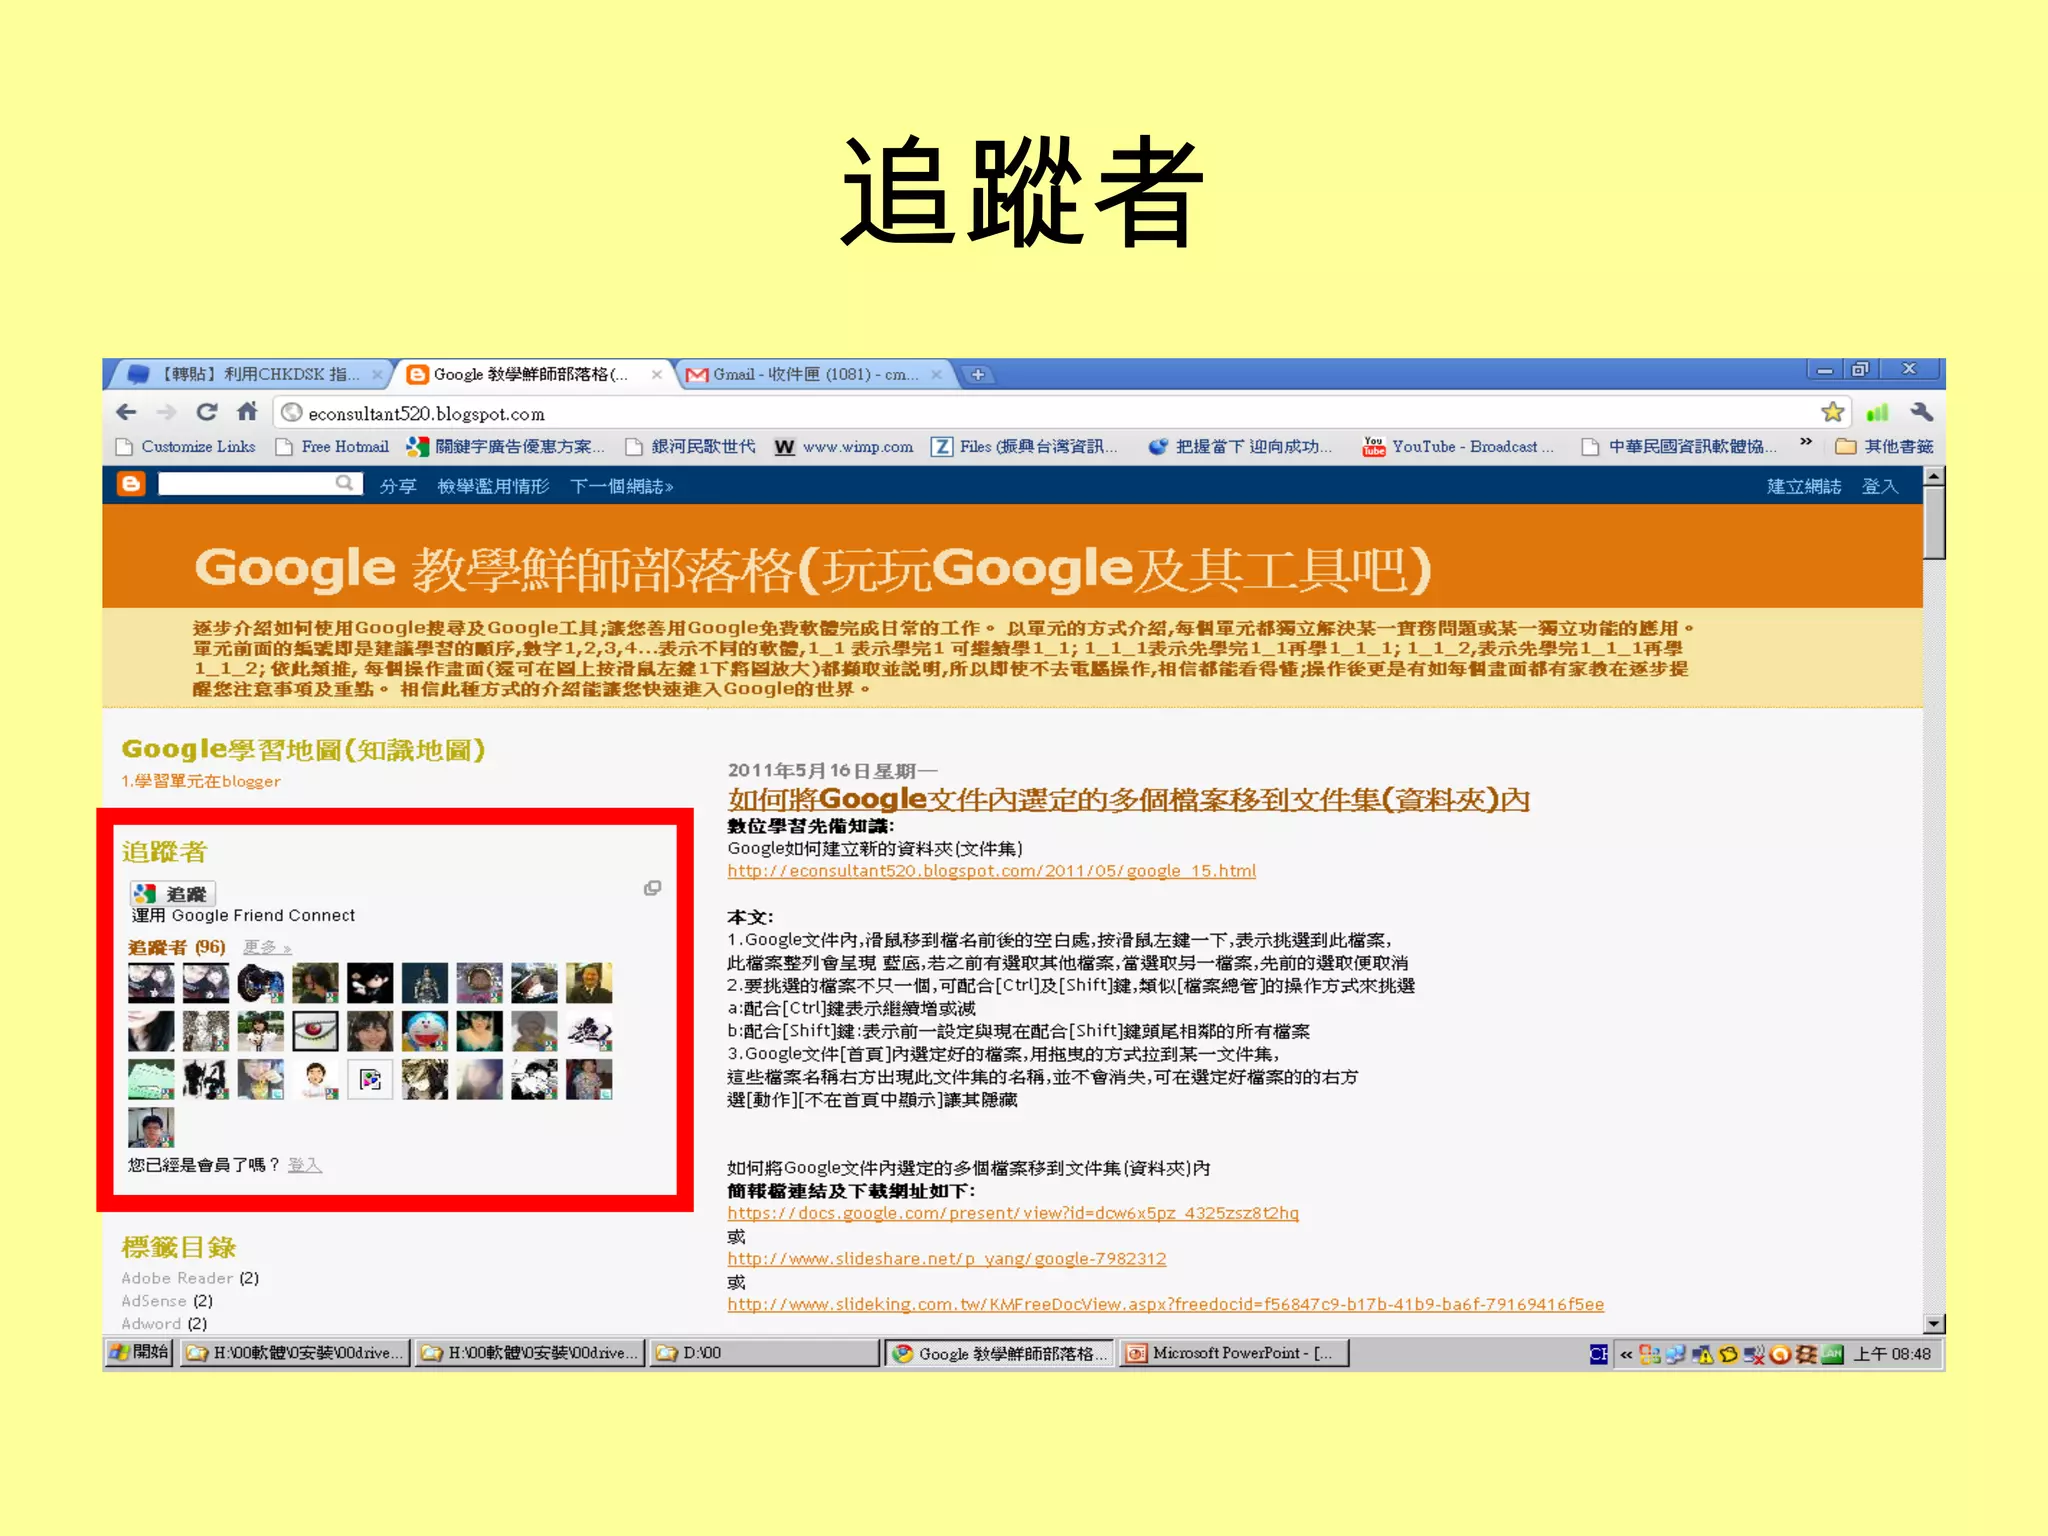The image size is (2048, 1536).
Task: Reload the page with the refresh icon
Action: [x=207, y=412]
